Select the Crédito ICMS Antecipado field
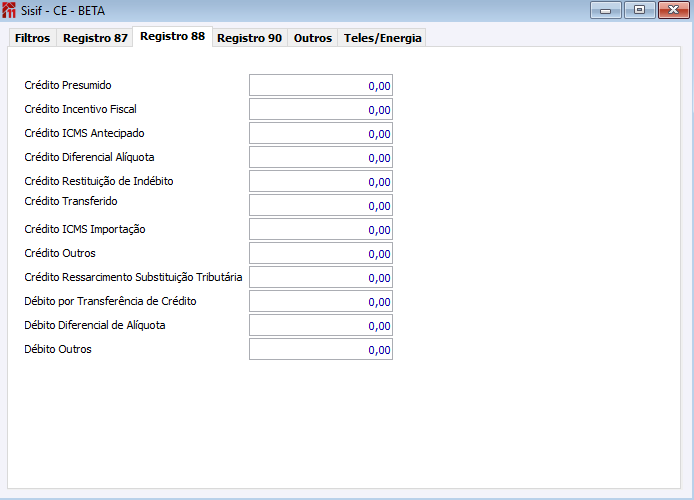This screenshot has height=500, width=694. tap(321, 133)
